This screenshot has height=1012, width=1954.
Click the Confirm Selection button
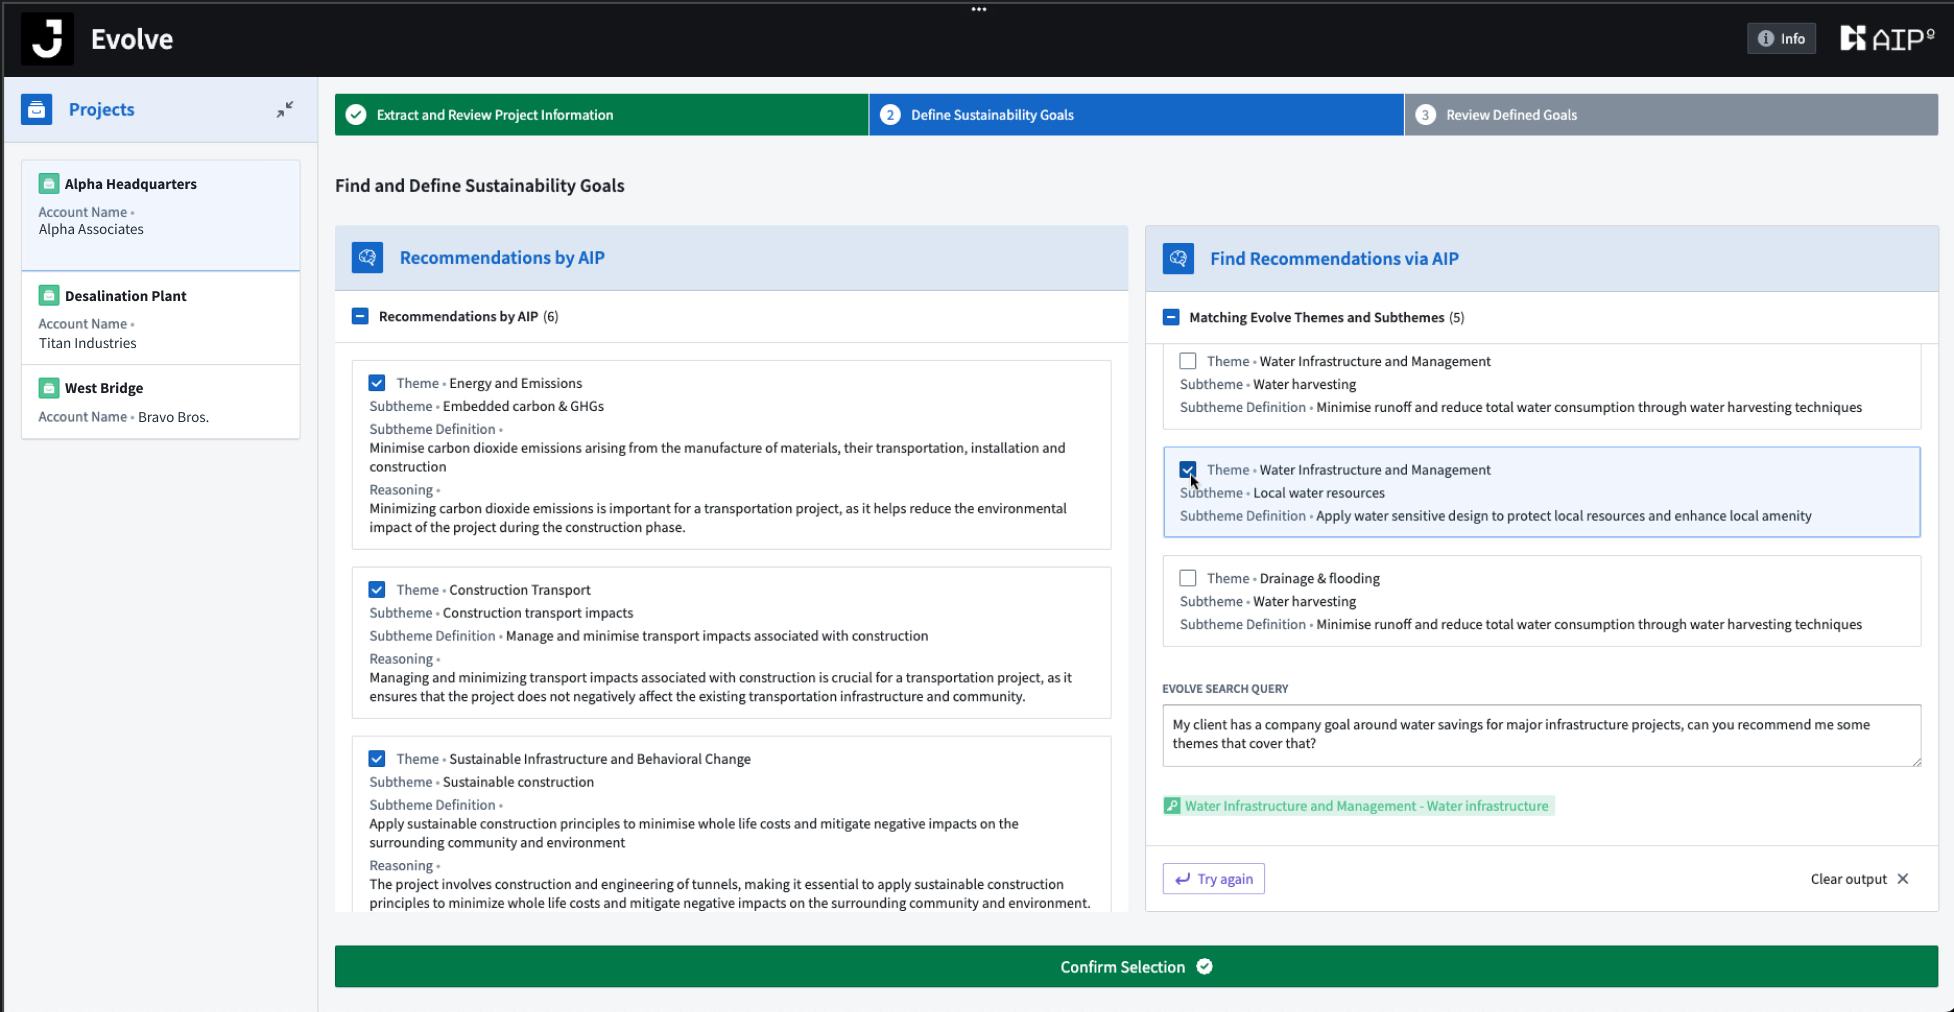1136,967
